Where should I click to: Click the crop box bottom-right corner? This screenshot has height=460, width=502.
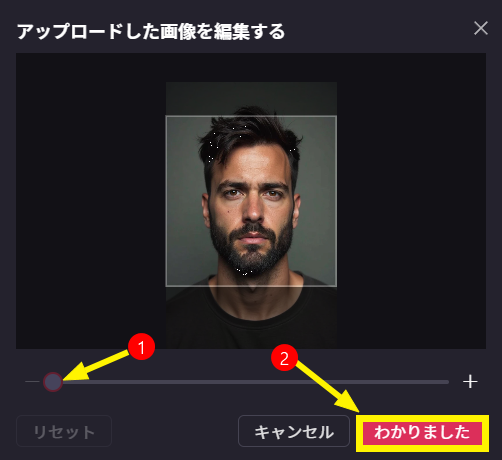(336, 286)
